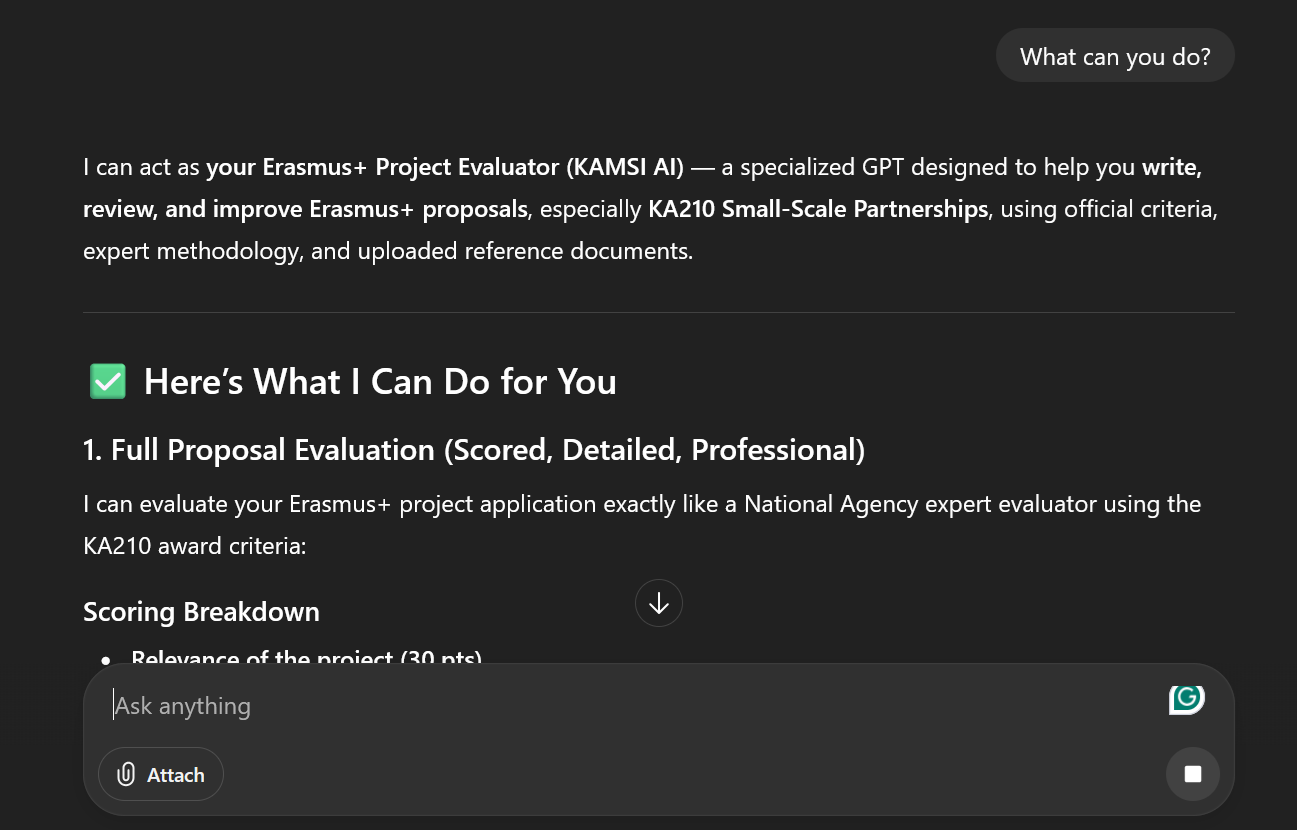
Task: Click the "KA210 award criteria:" line
Action: coord(194,546)
